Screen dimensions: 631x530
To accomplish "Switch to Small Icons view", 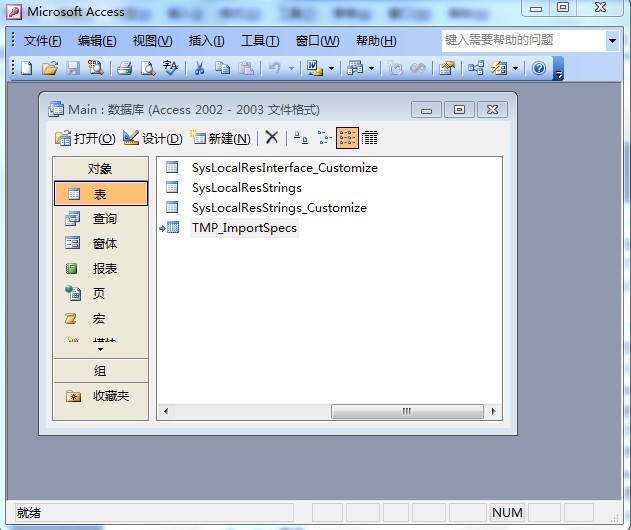I will [324, 138].
